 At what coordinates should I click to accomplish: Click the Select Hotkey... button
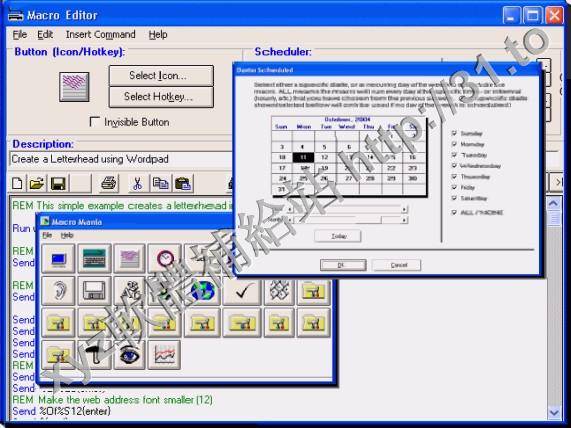(x=161, y=97)
